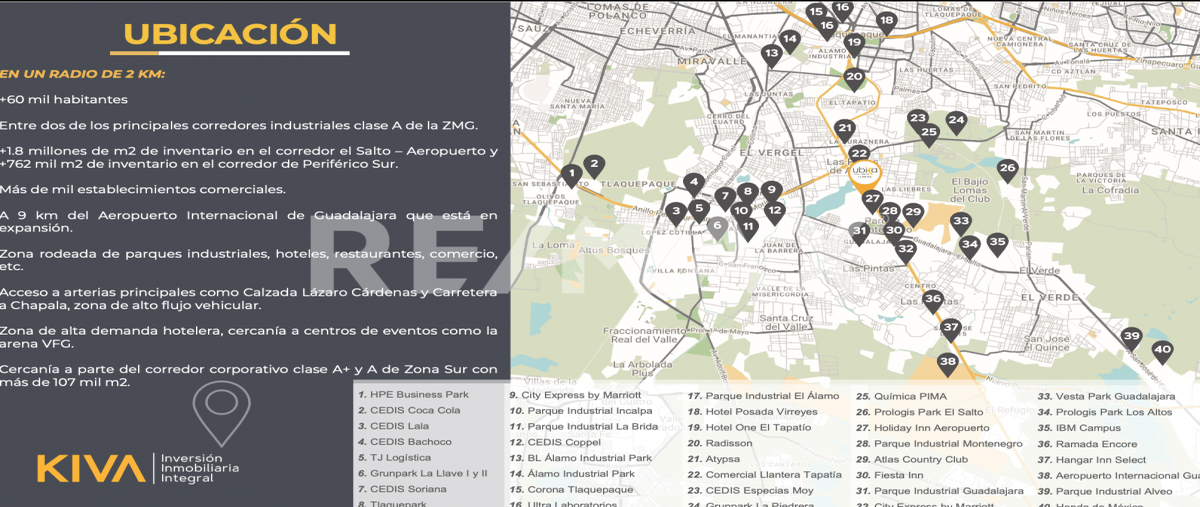Image resolution: width=1200 pixels, height=507 pixels.
Task: Select map pin number 39
Action: click(1131, 339)
